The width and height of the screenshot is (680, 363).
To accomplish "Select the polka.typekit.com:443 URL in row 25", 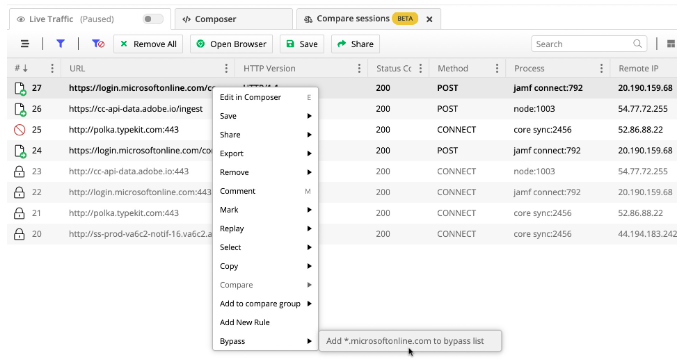I will pyautogui.click(x=124, y=130).
